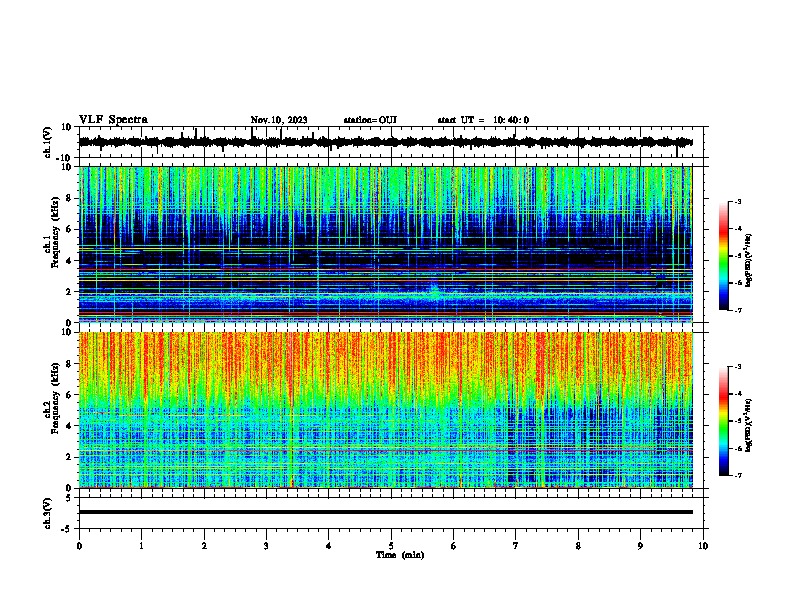This screenshot has height=612, width=792.
Task: Click the ch.2 "Frequency (kHz)" axis label
Action: (x=55, y=398)
